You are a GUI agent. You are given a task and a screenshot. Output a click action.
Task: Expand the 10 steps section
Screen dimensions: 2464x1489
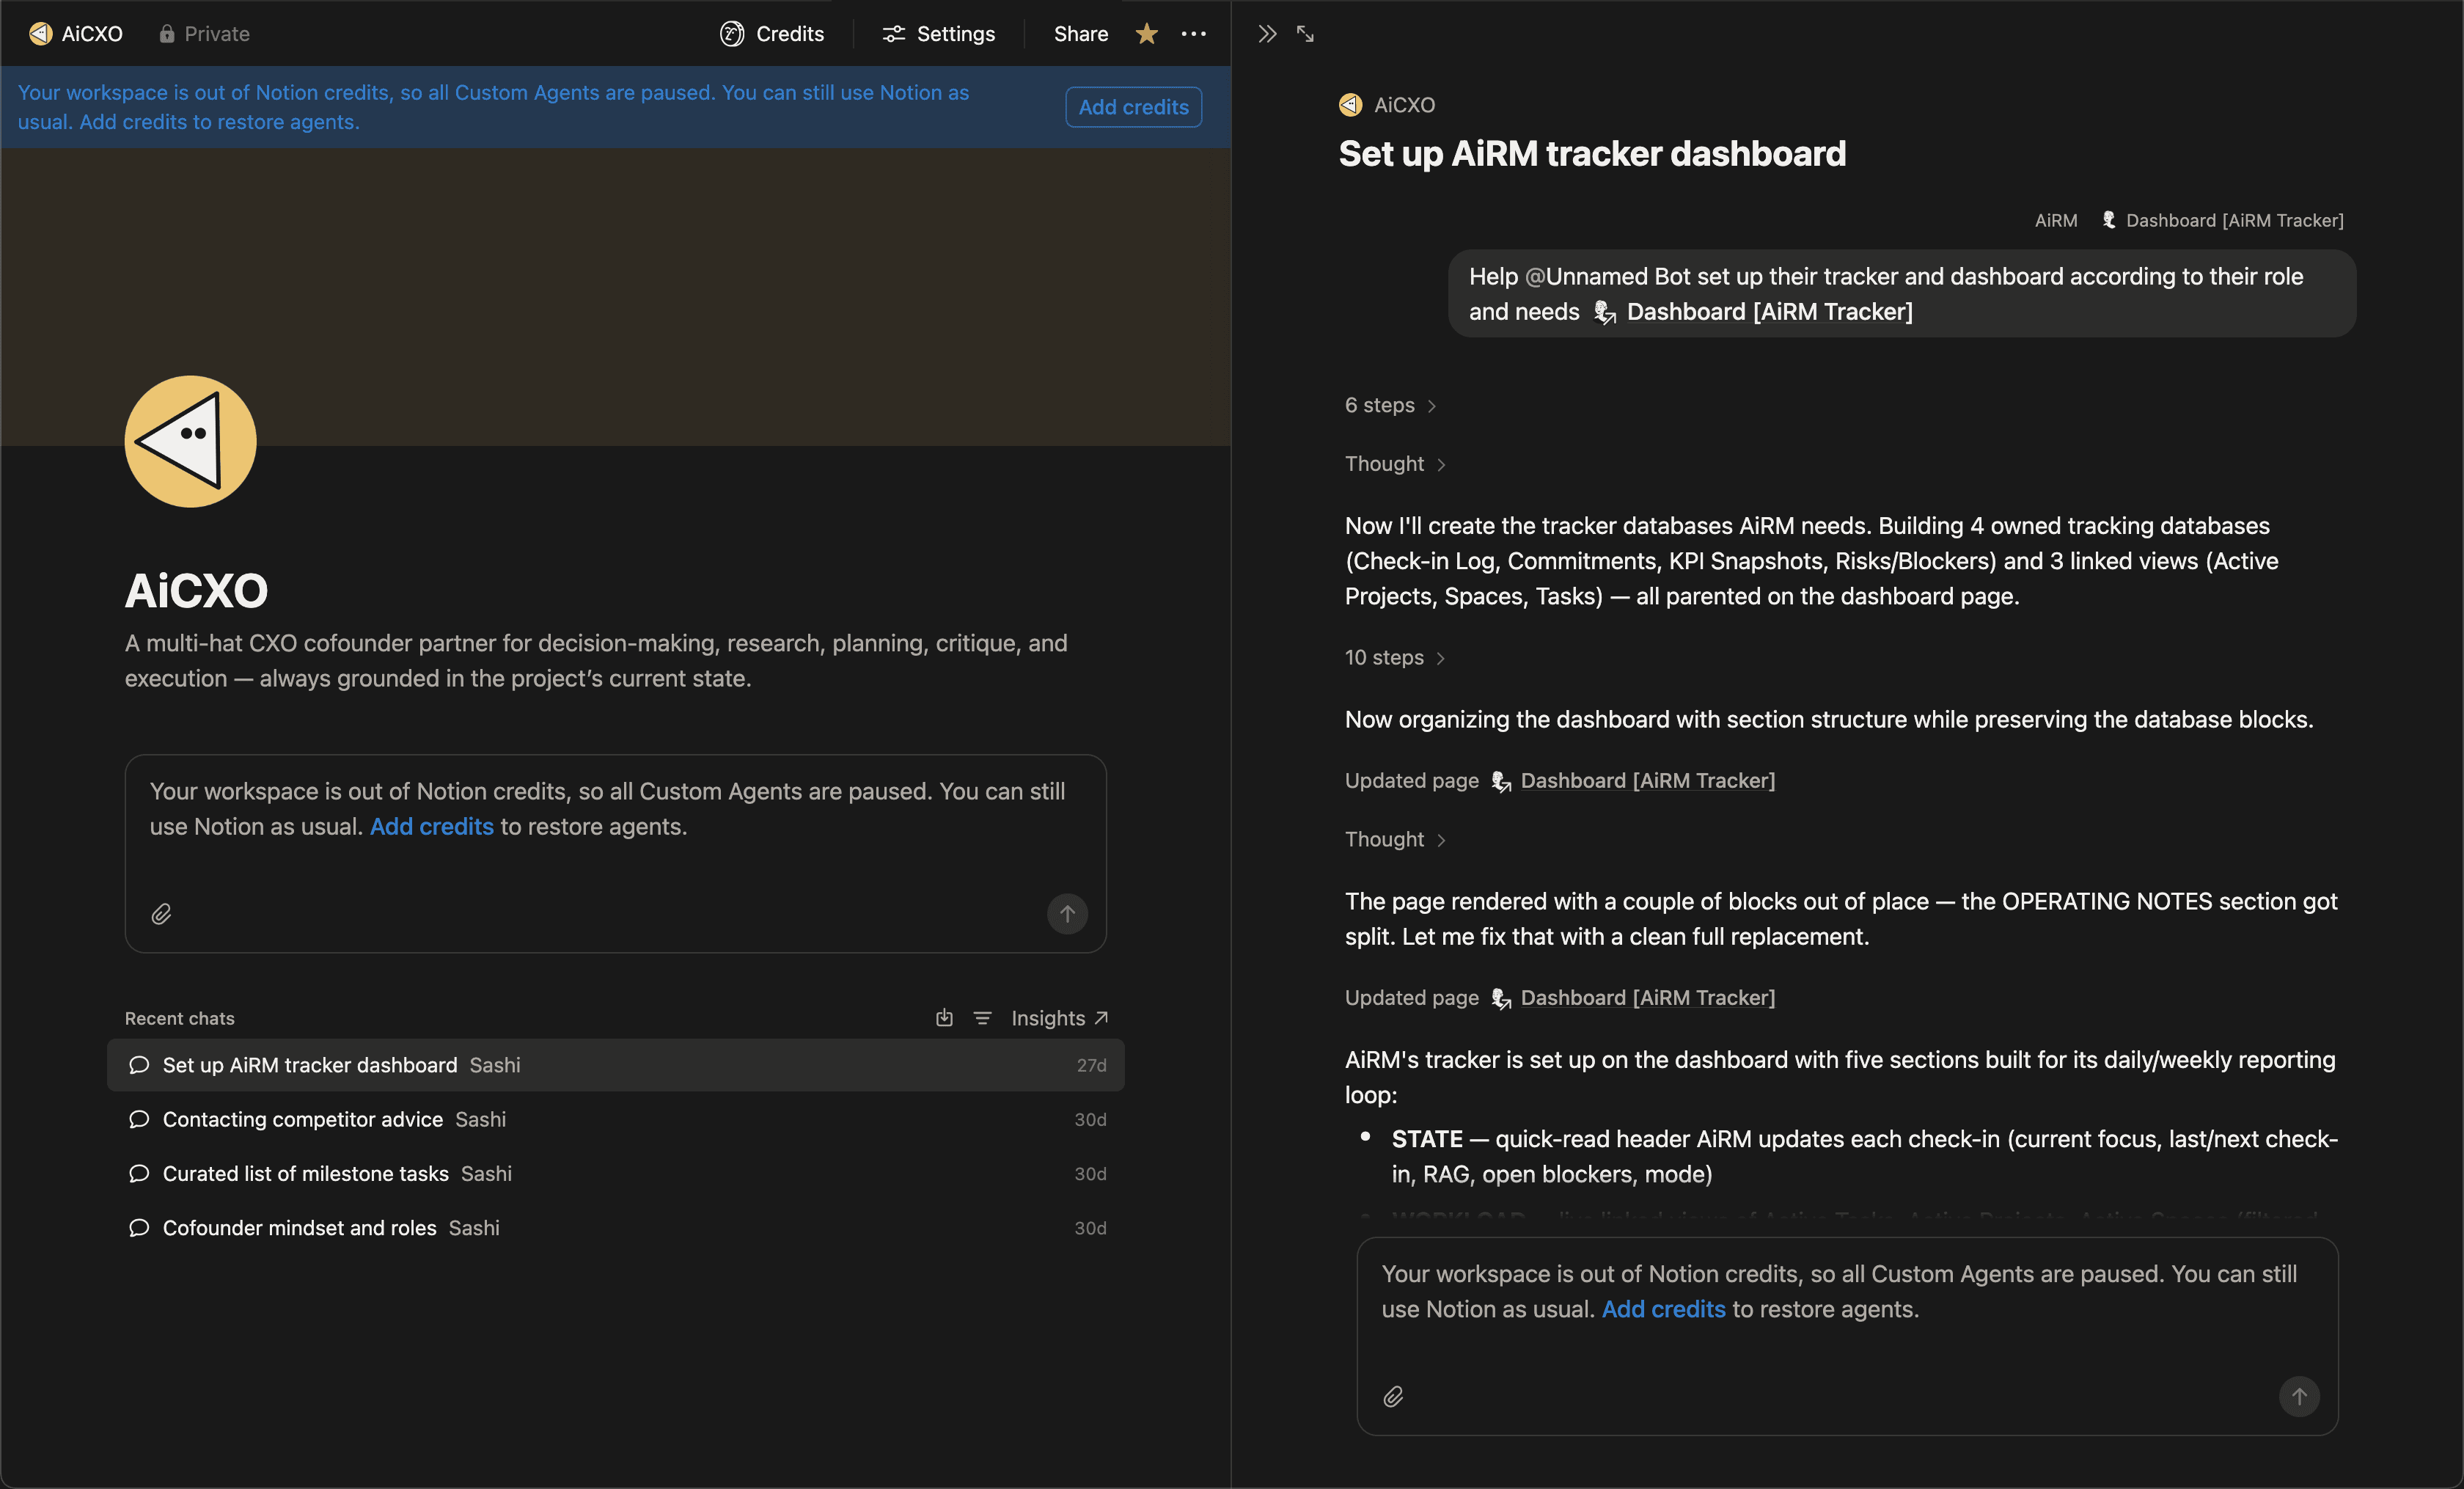click(x=1395, y=658)
